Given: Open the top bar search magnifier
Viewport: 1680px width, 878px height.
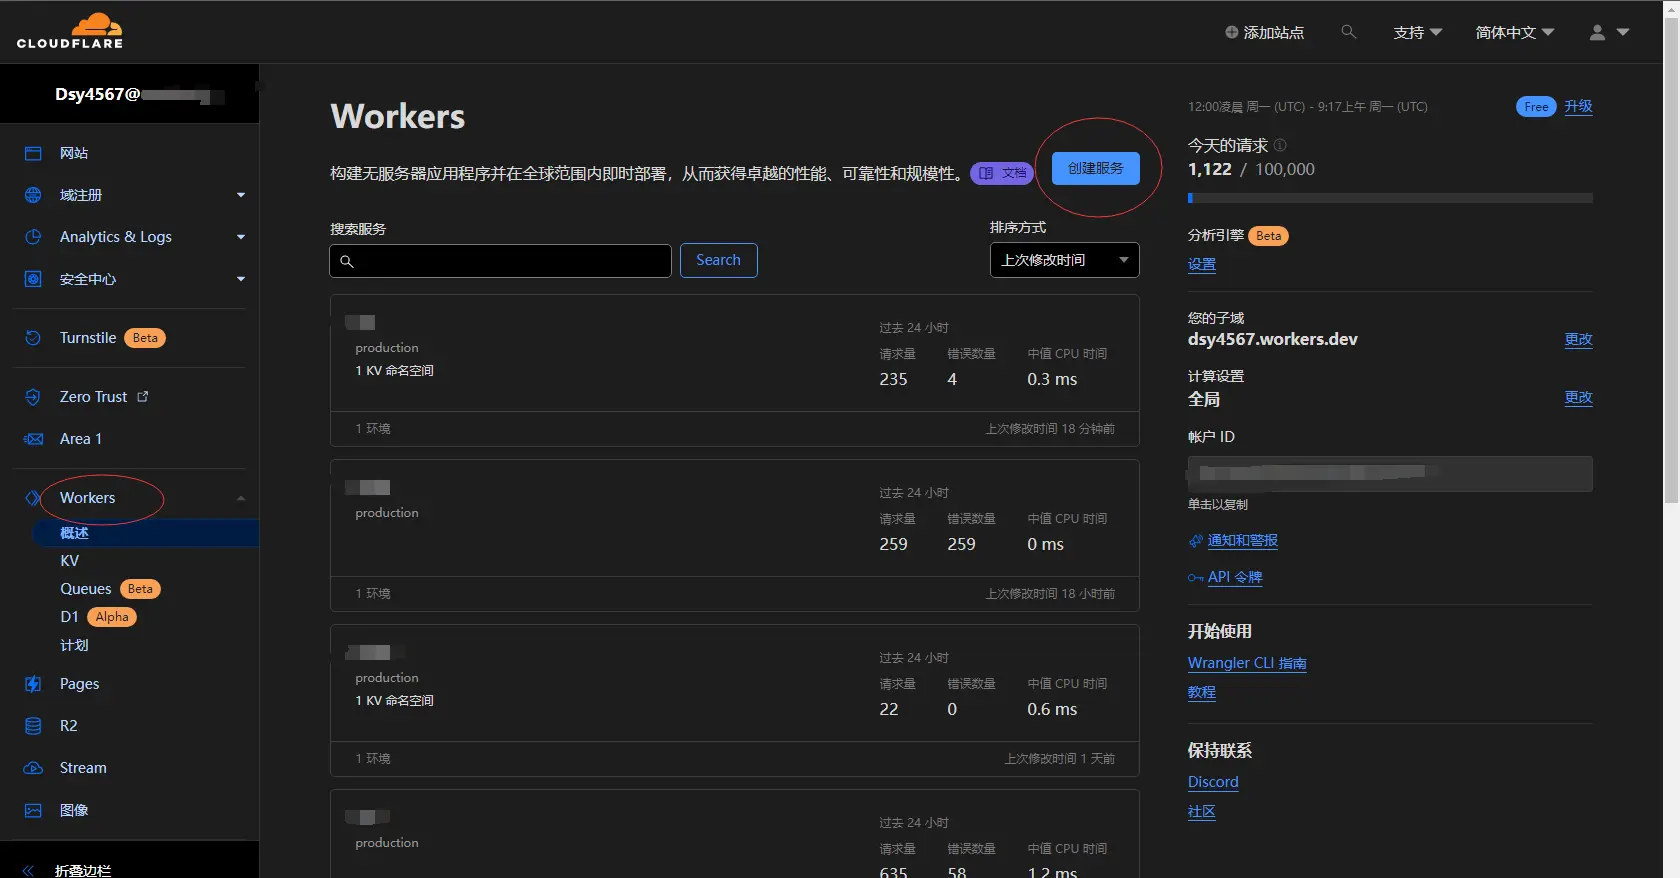Looking at the screenshot, I should pyautogui.click(x=1349, y=32).
